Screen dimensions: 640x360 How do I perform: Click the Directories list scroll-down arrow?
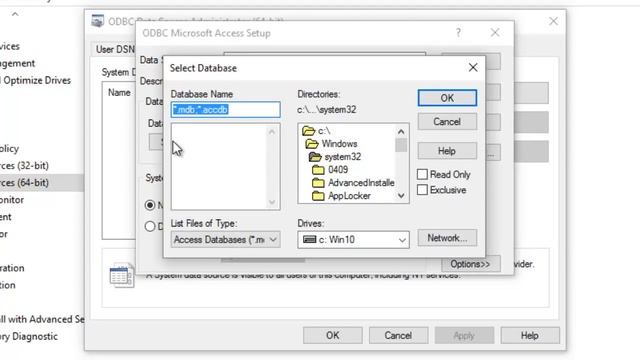(401, 196)
